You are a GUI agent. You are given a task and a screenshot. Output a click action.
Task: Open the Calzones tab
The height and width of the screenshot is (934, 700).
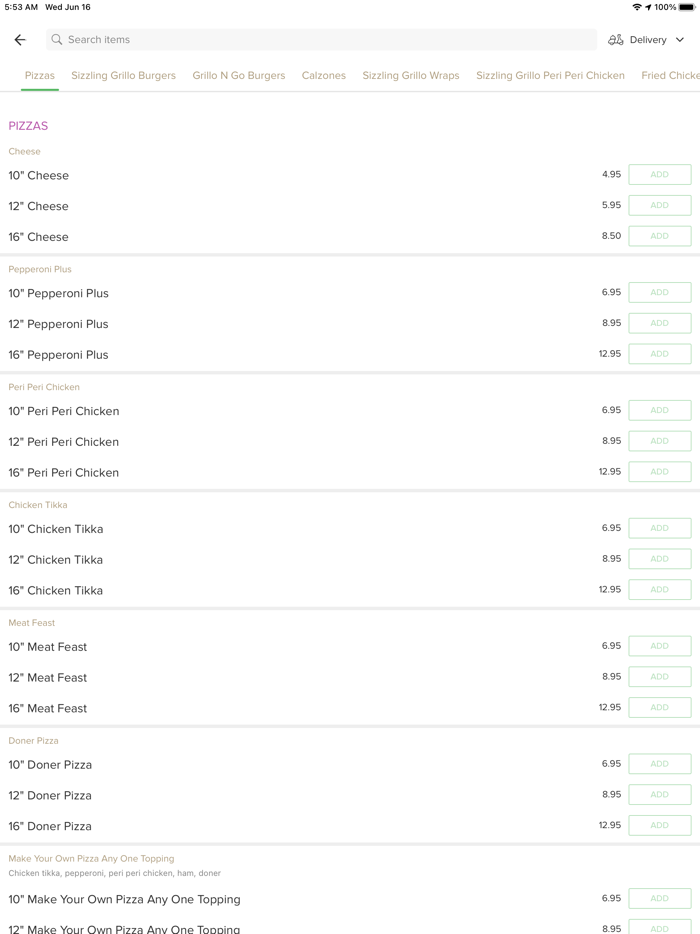324,75
